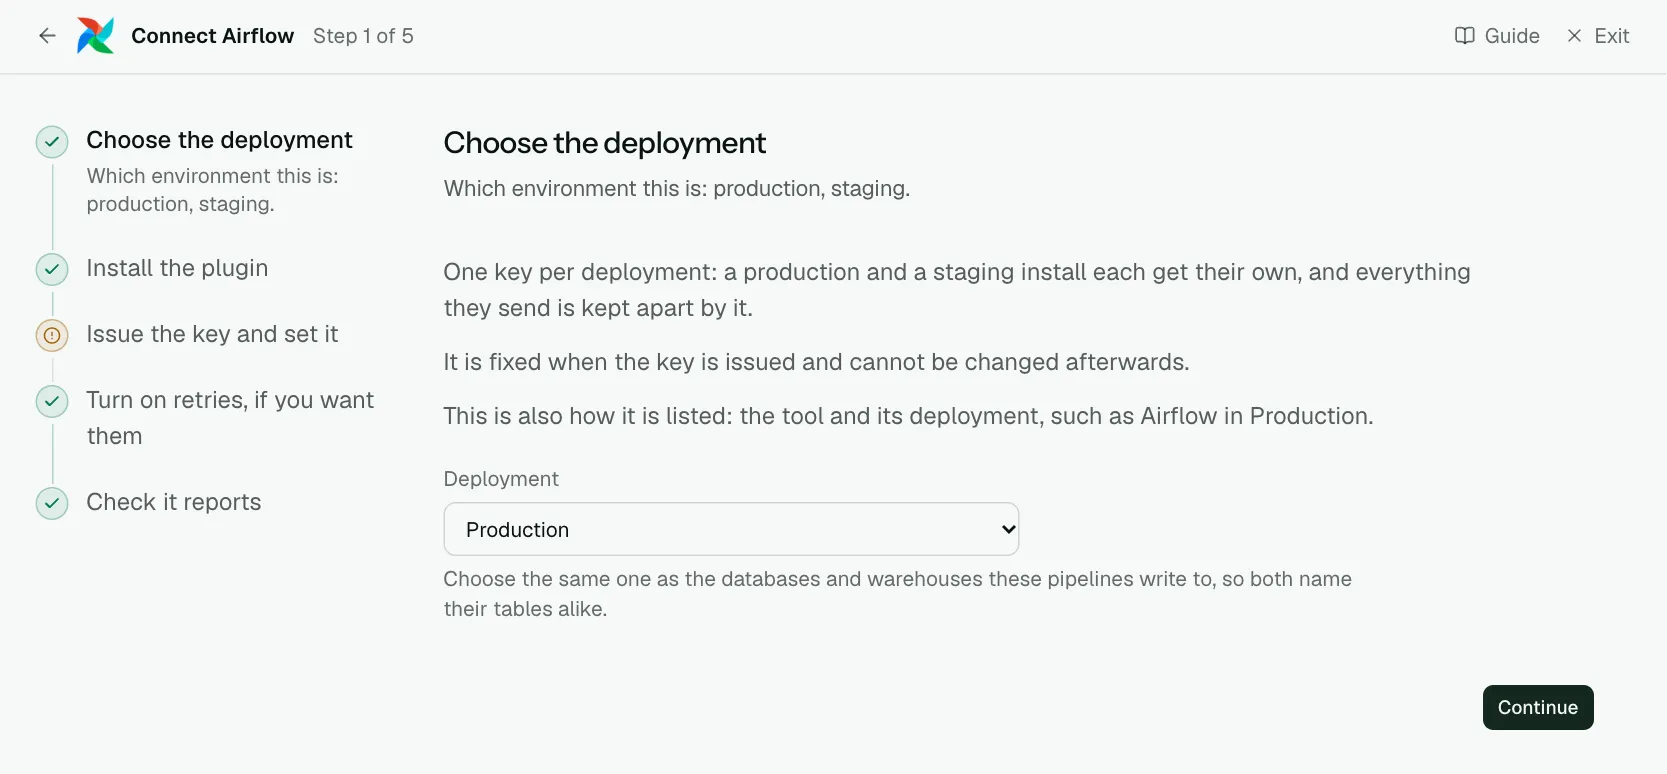Open the Guide book icon

click(1465, 36)
